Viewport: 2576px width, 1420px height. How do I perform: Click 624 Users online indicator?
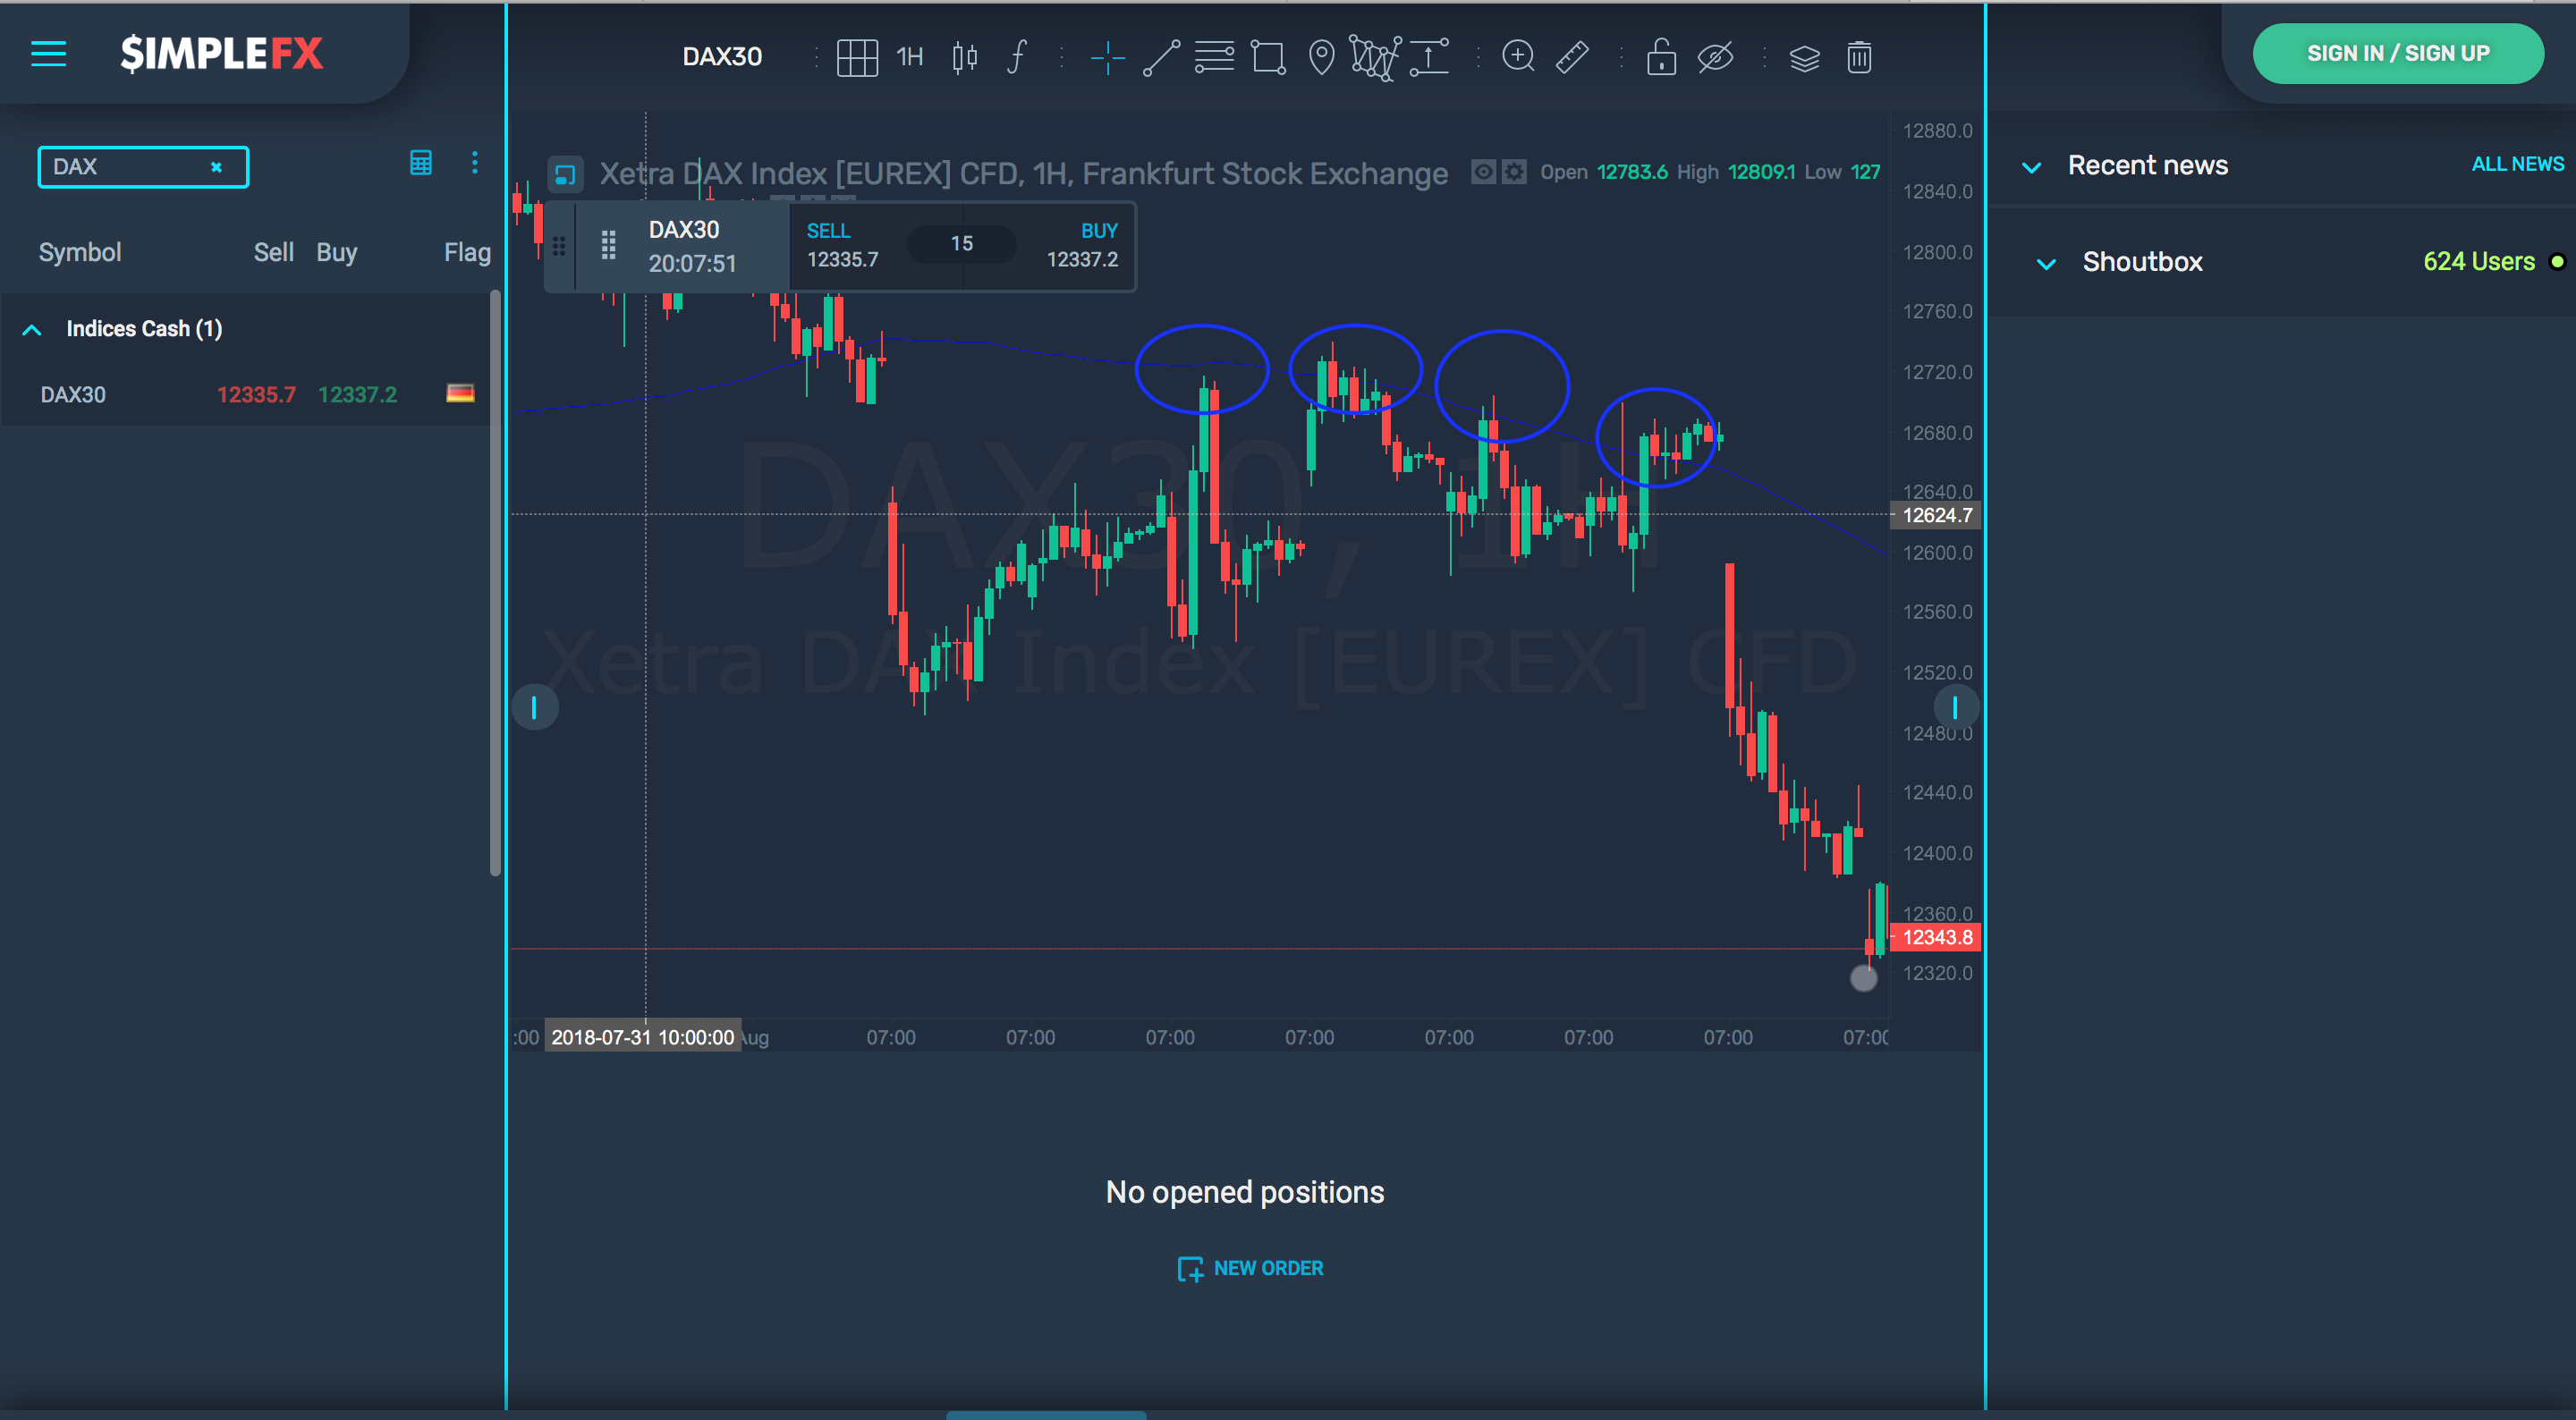pos(2493,262)
